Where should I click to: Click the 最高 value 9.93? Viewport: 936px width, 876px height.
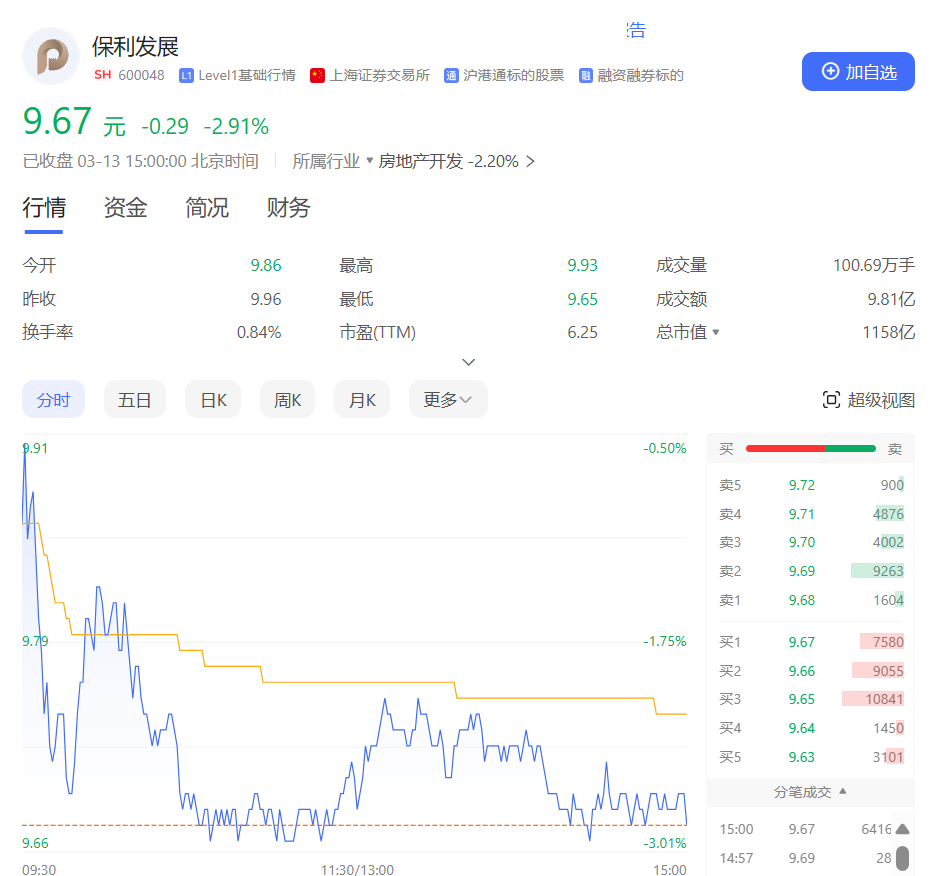[x=583, y=265]
